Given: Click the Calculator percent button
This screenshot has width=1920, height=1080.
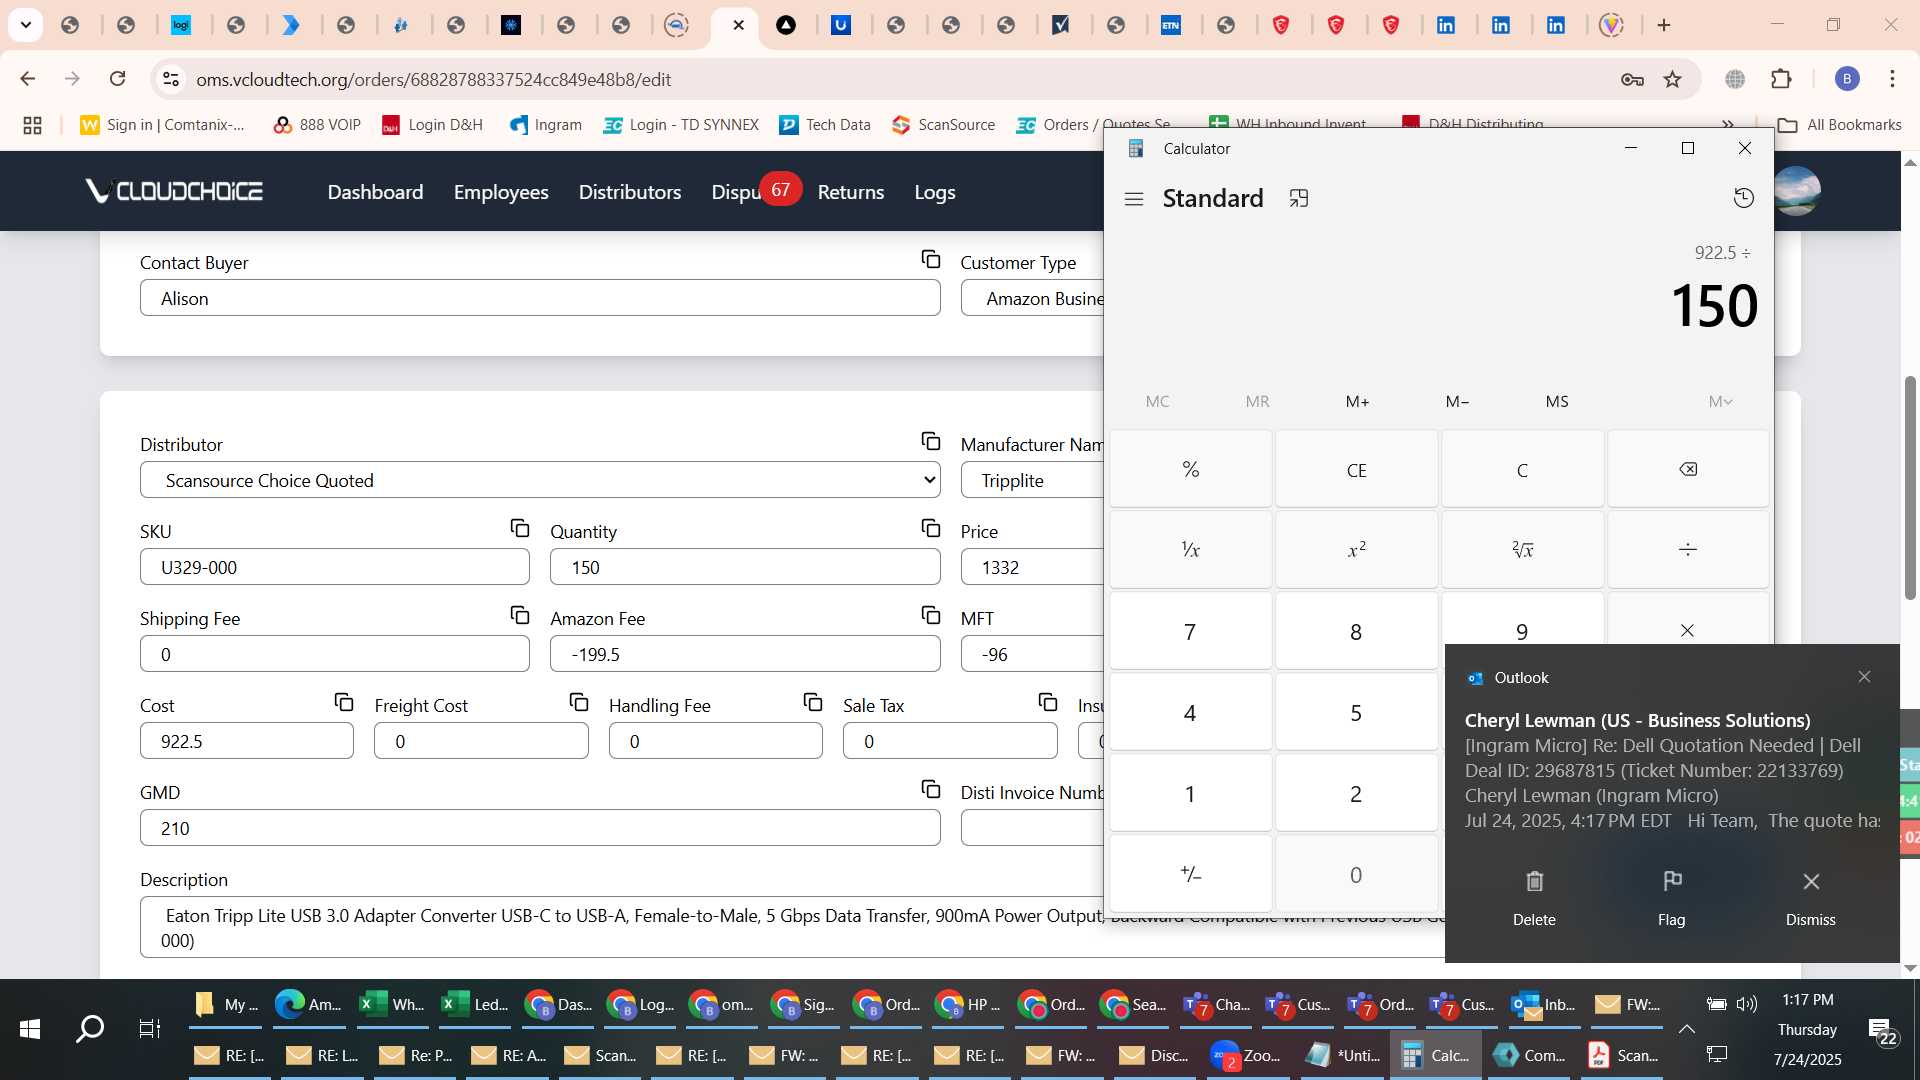Looking at the screenshot, I should click(1190, 470).
